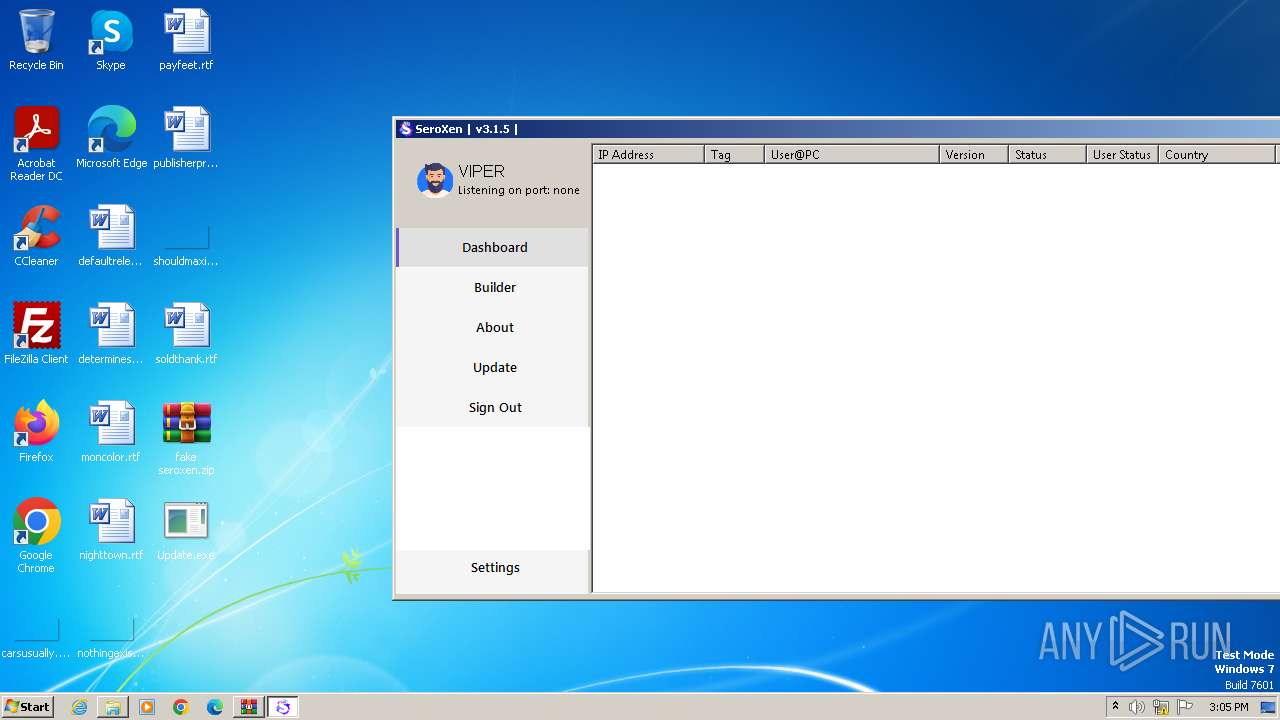Select the Firefox desktop shortcut
1280x720 pixels.
pyautogui.click(x=36, y=432)
